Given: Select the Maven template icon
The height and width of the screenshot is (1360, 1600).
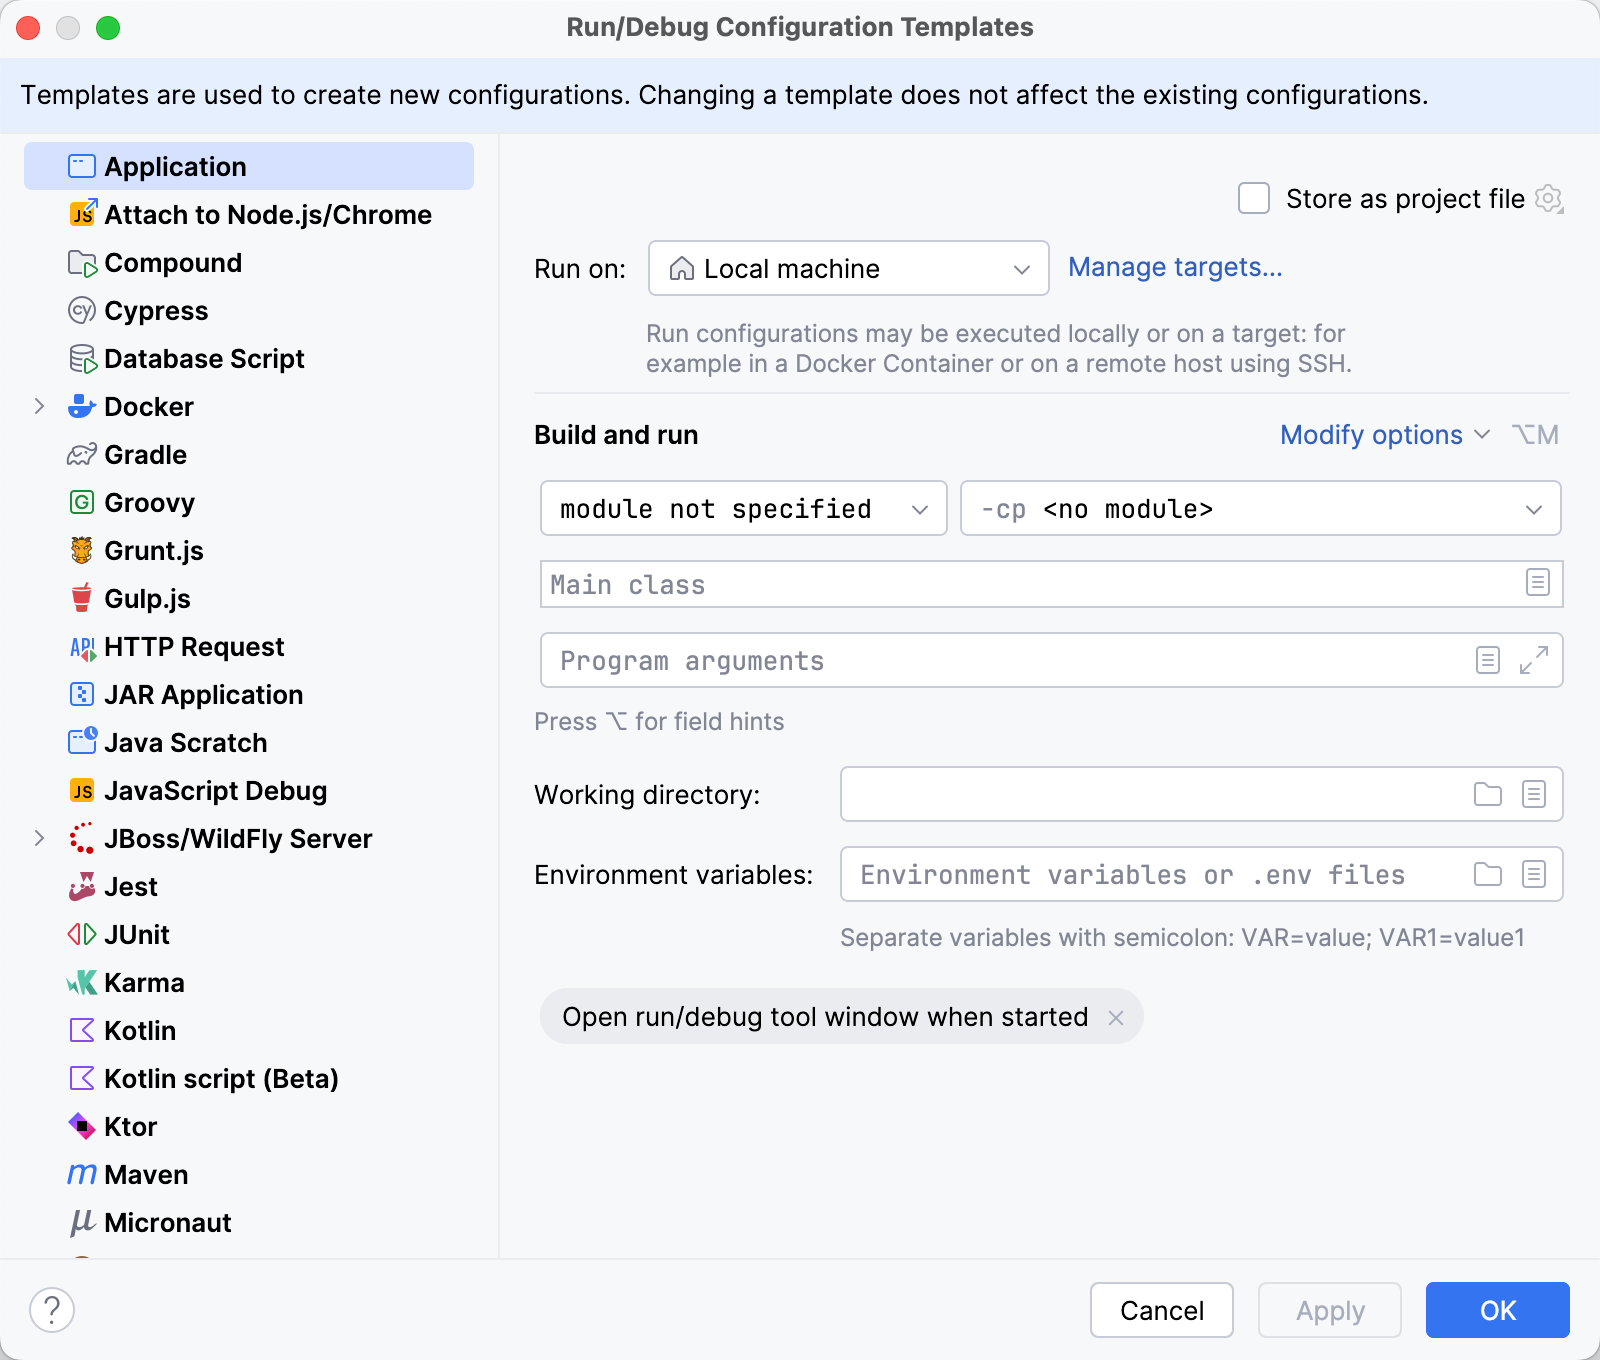Looking at the screenshot, I should pos(81,1174).
